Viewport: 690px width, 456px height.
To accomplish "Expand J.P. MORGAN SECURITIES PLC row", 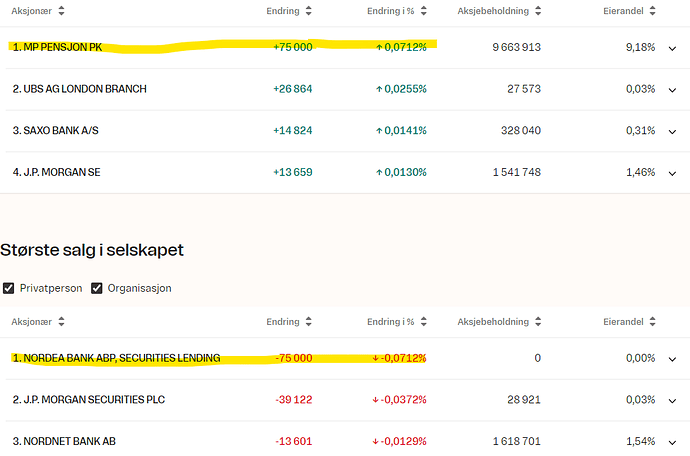I will point(672,401).
